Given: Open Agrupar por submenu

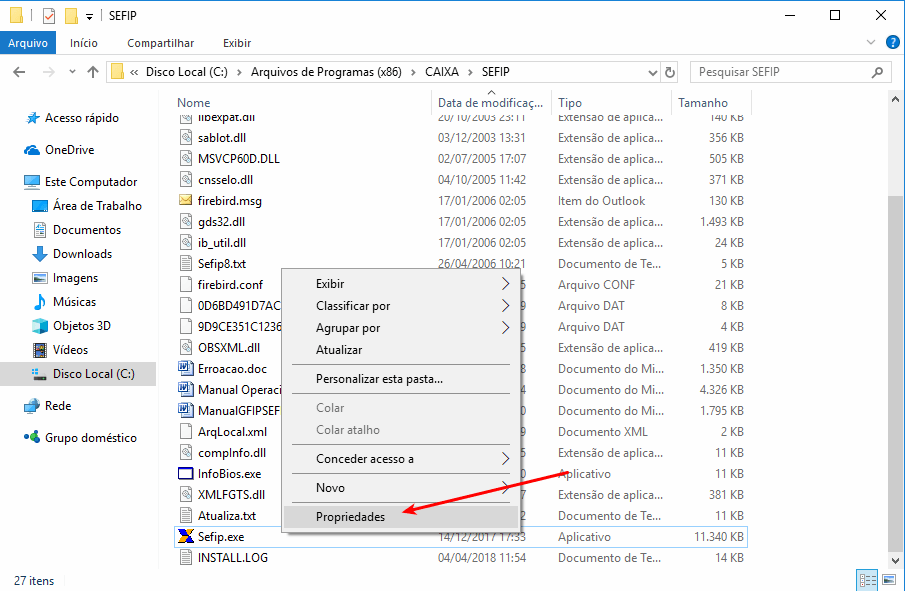Looking at the screenshot, I should (401, 328).
